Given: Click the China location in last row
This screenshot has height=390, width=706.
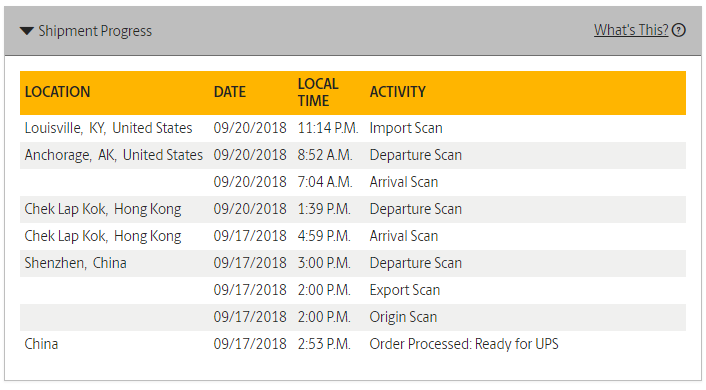Looking at the screenshot, I should coord(41,345).
